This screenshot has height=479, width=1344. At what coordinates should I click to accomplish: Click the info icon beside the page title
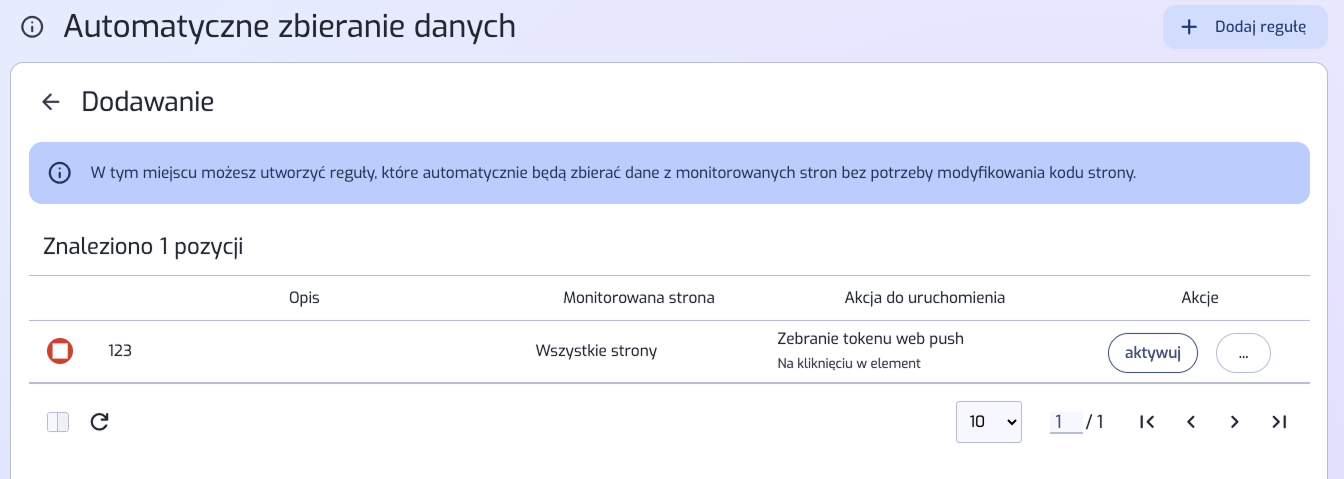click(x=32, y=27)
